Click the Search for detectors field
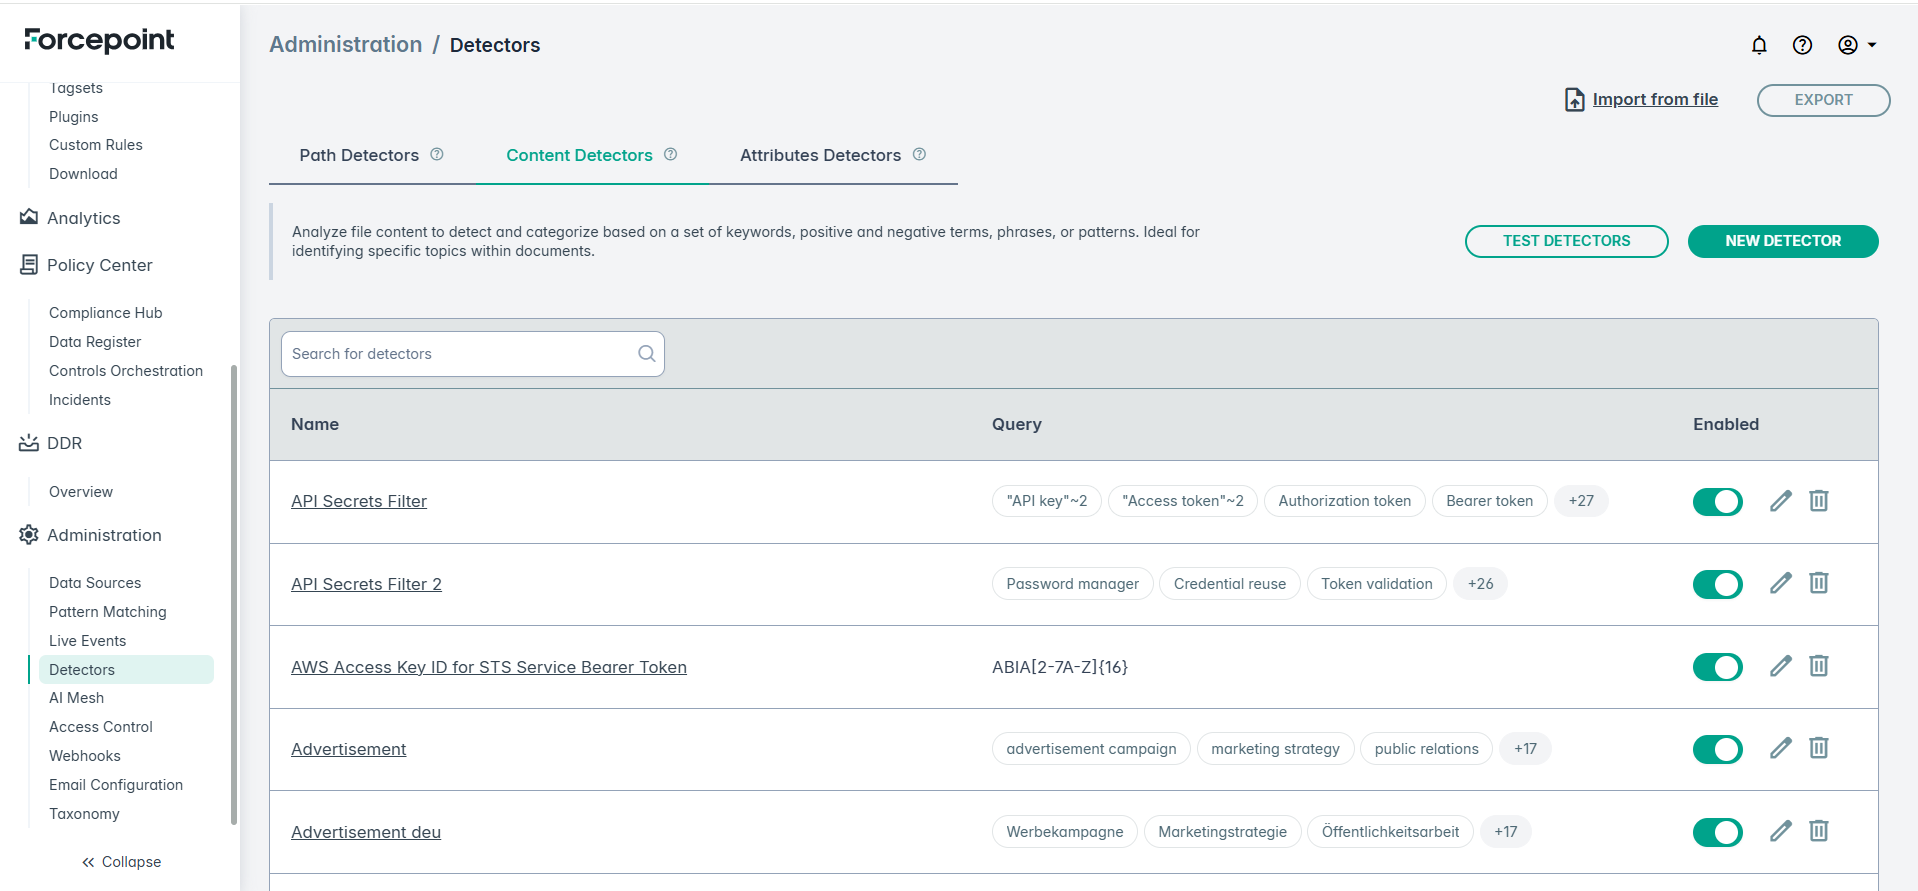The height and width of the screenshot is (891, 1918). coord(460,354)
